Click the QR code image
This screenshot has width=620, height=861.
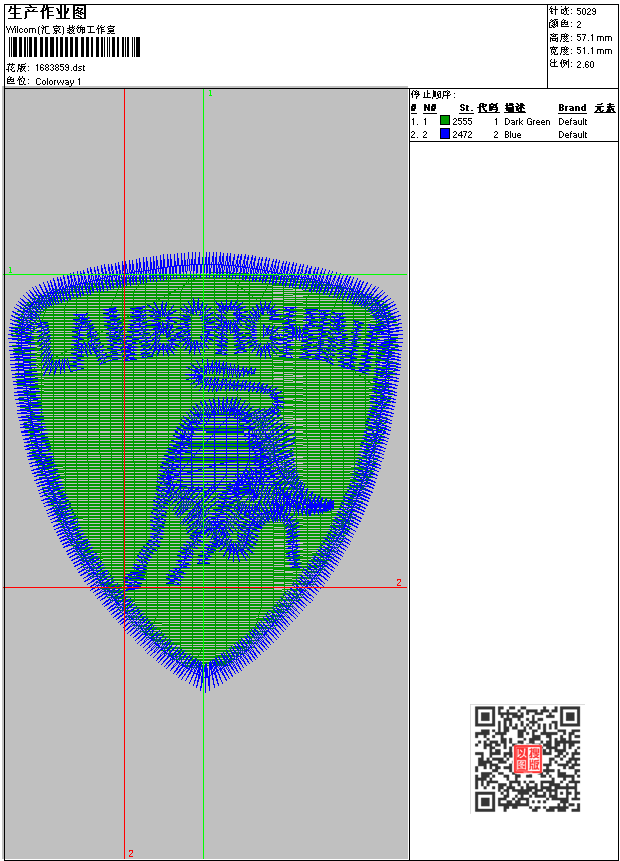pos(527,758)
